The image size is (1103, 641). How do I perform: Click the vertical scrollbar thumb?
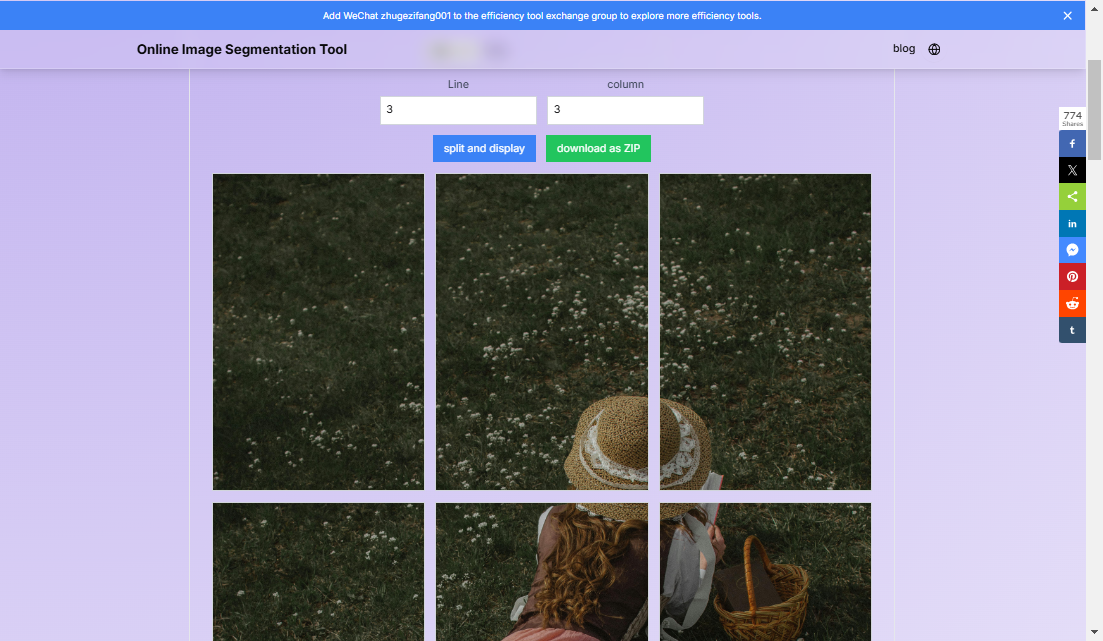tap(1094, 110)
